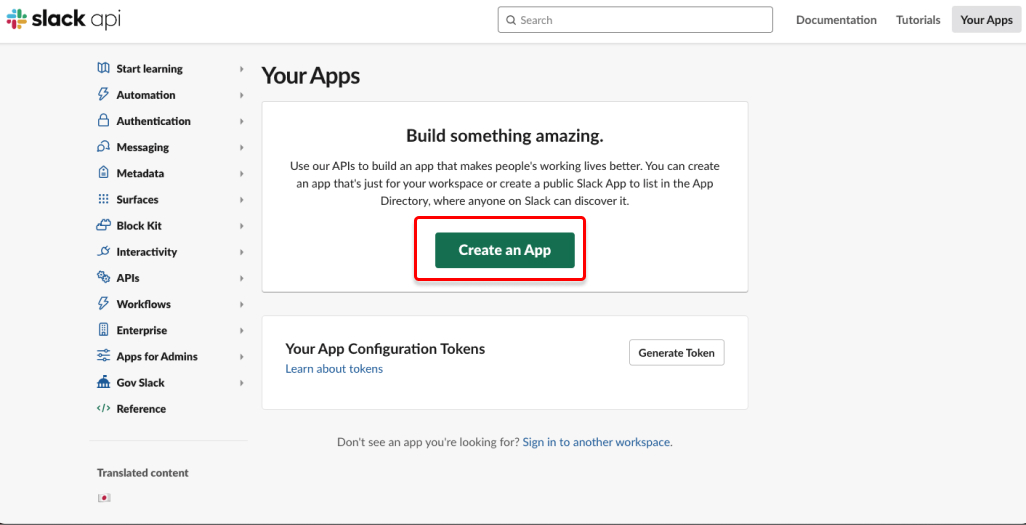Click the gears icon beside APIs
Screen dimensions: 1026x525
(x=103, y=278)
